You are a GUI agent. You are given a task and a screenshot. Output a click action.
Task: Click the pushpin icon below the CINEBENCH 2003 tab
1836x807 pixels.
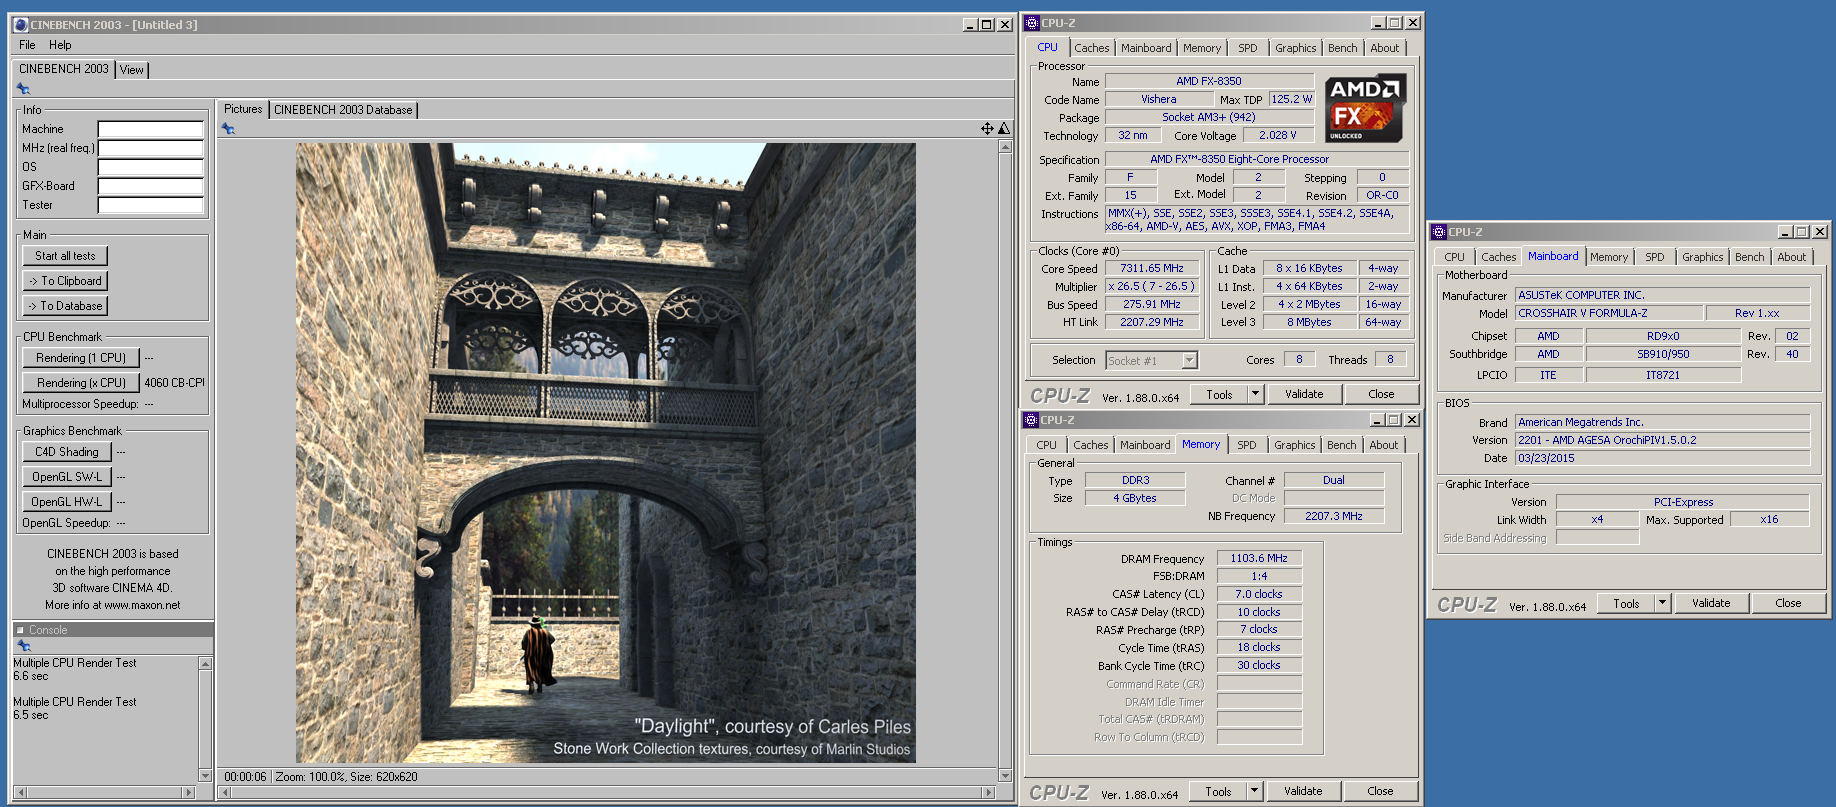point(23,89)
